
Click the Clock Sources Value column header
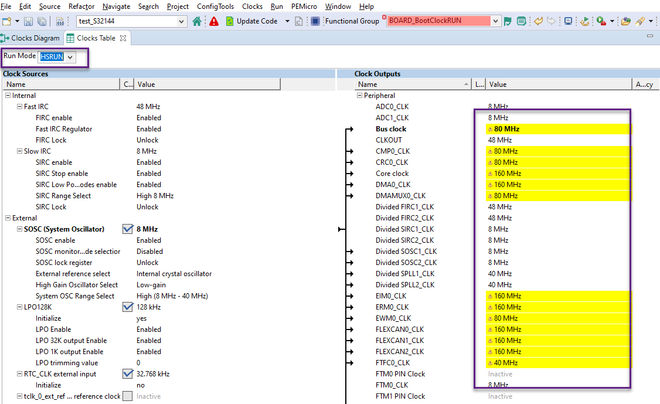point(207,84)
